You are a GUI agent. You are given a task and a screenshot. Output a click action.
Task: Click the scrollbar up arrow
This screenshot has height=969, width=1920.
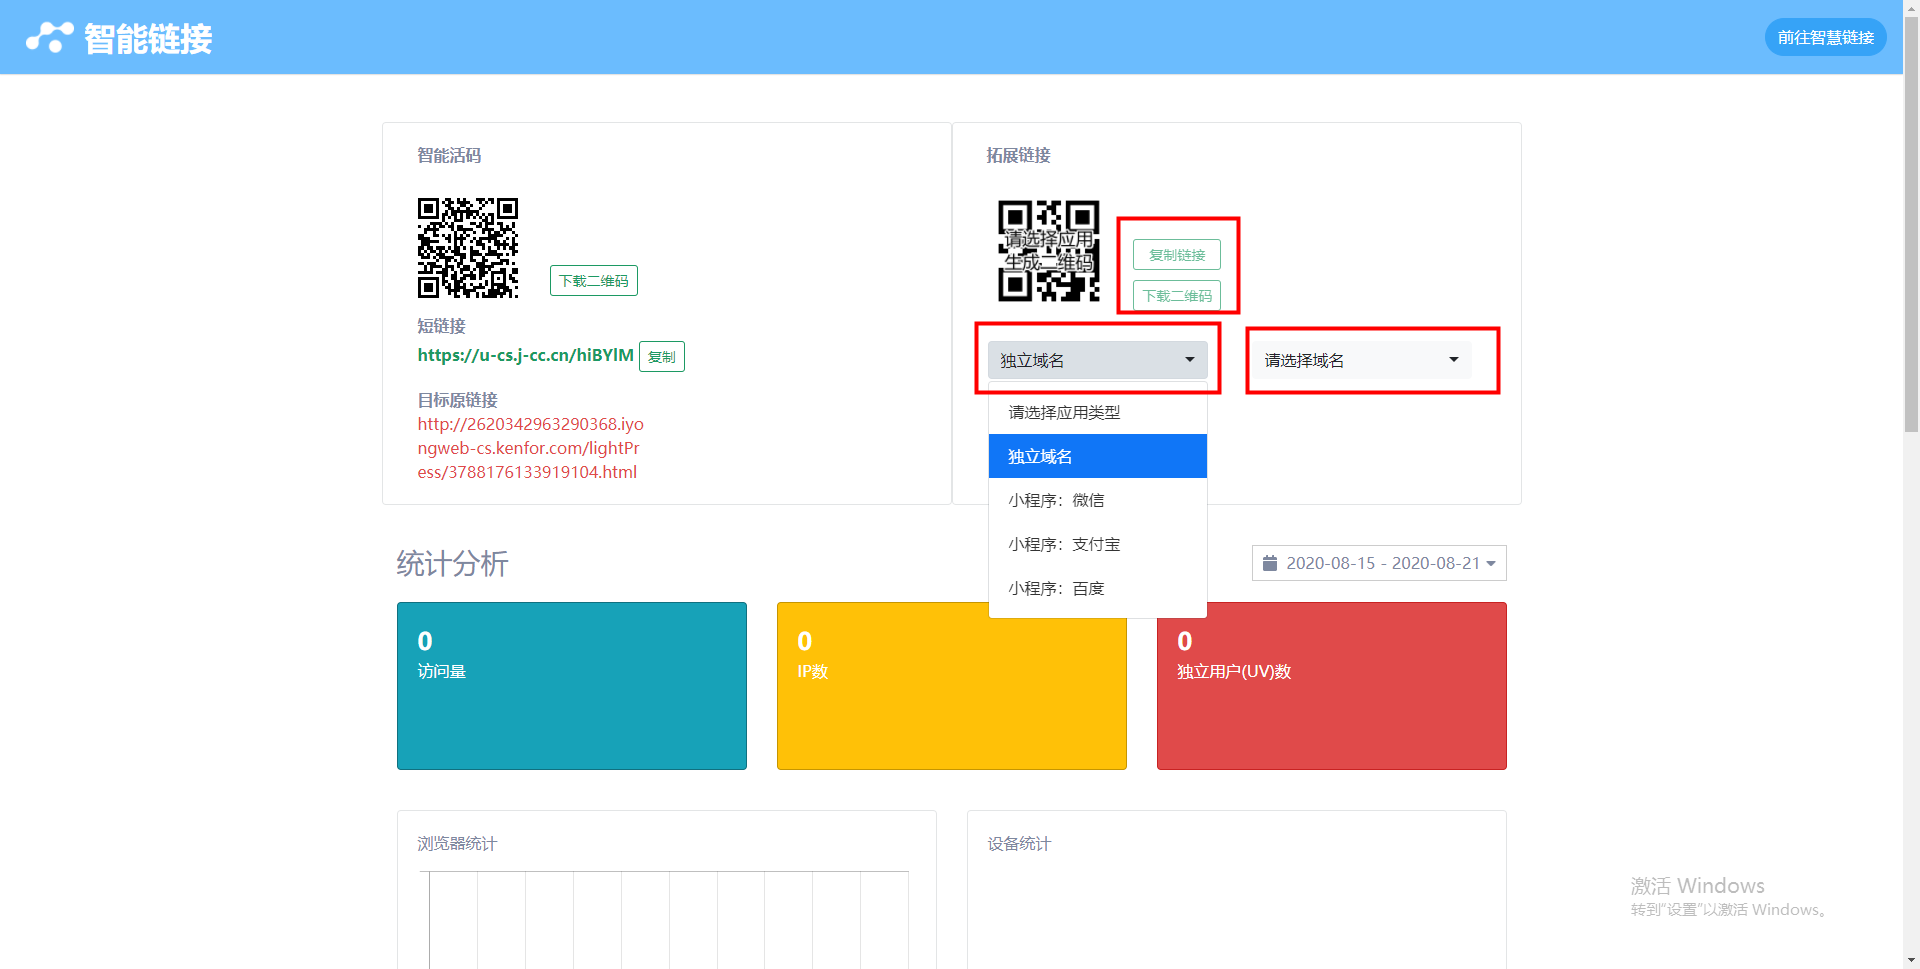click(1911, 8)
